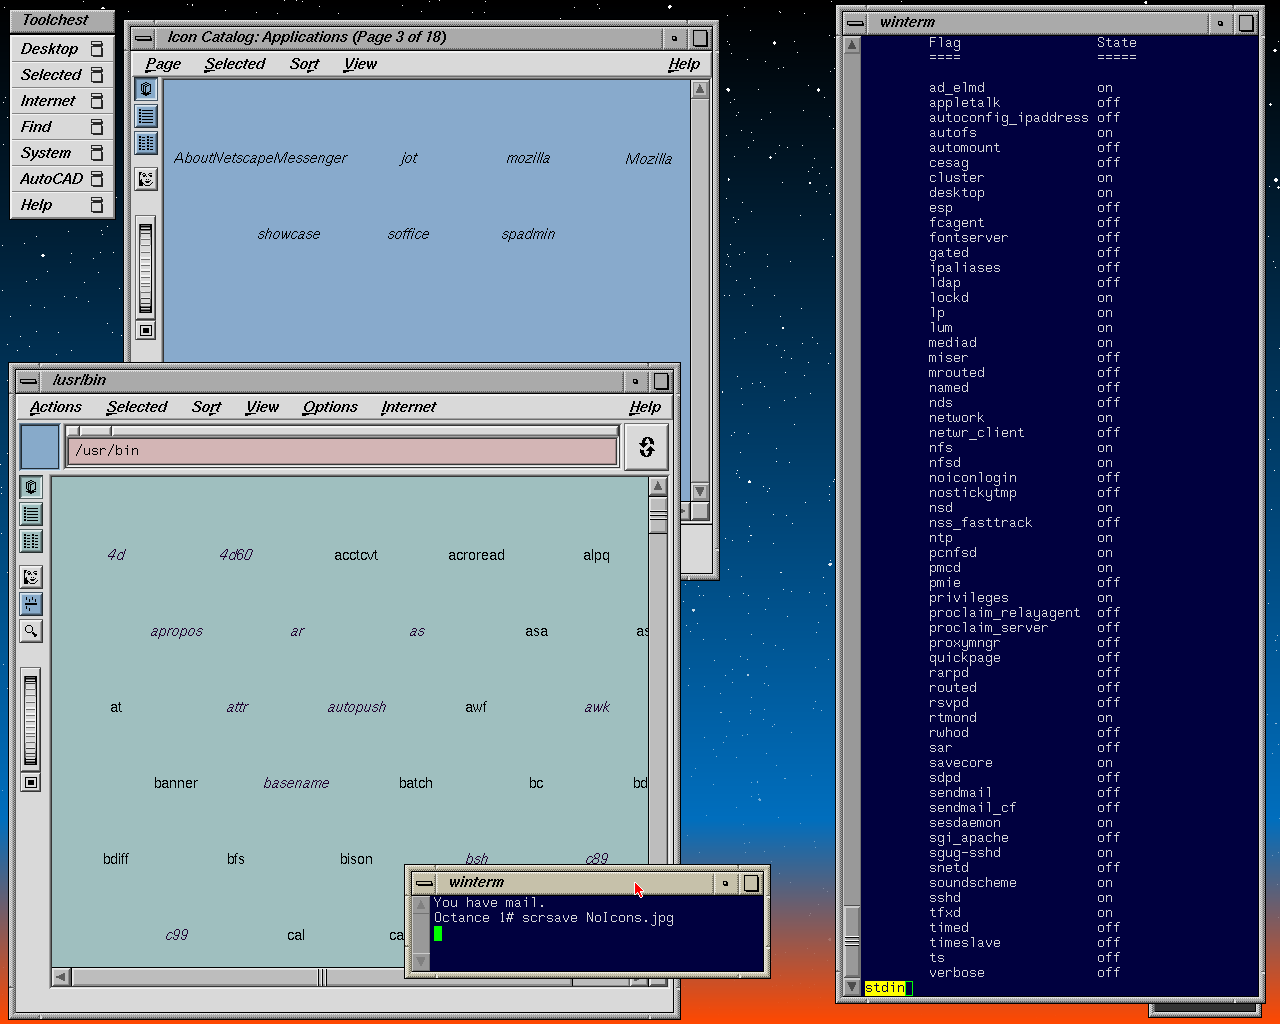The image size is (1280, 1024).
Task: Select the bison file in /usr/bin
Action: [x=356, y=859]
